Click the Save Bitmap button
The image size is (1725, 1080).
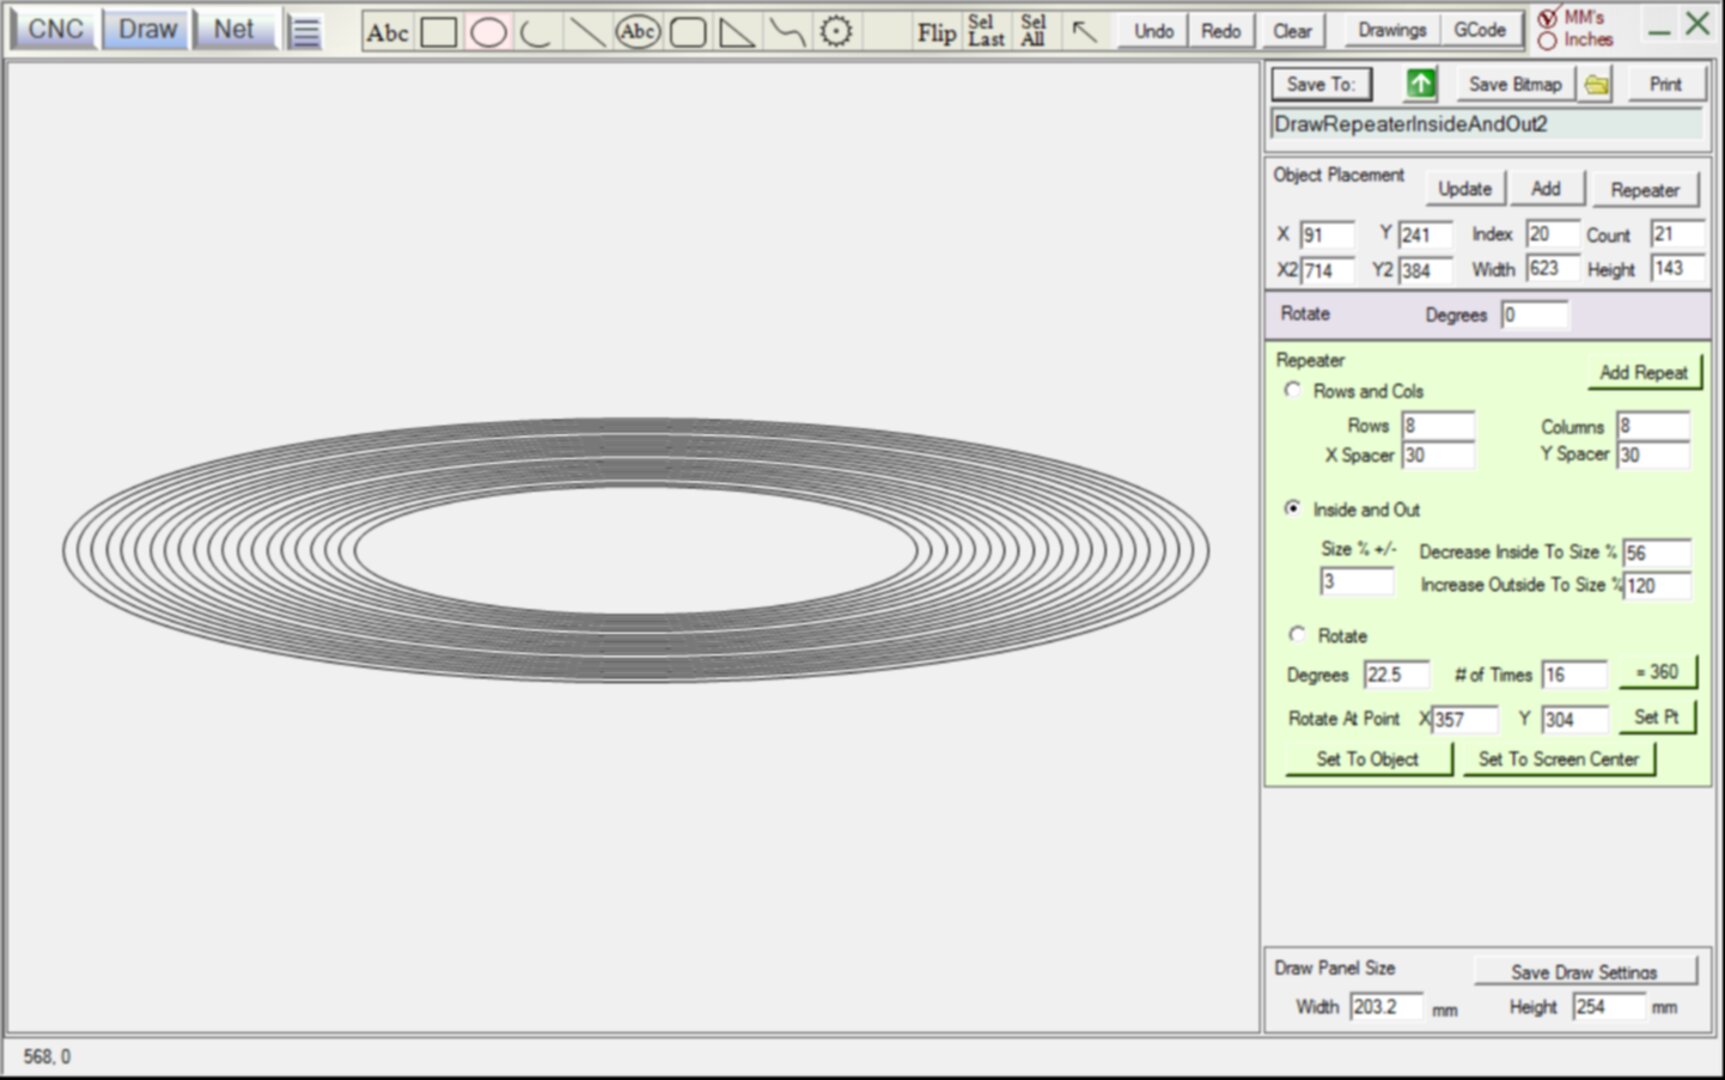pyautogui.click(x=1515, y=85)
